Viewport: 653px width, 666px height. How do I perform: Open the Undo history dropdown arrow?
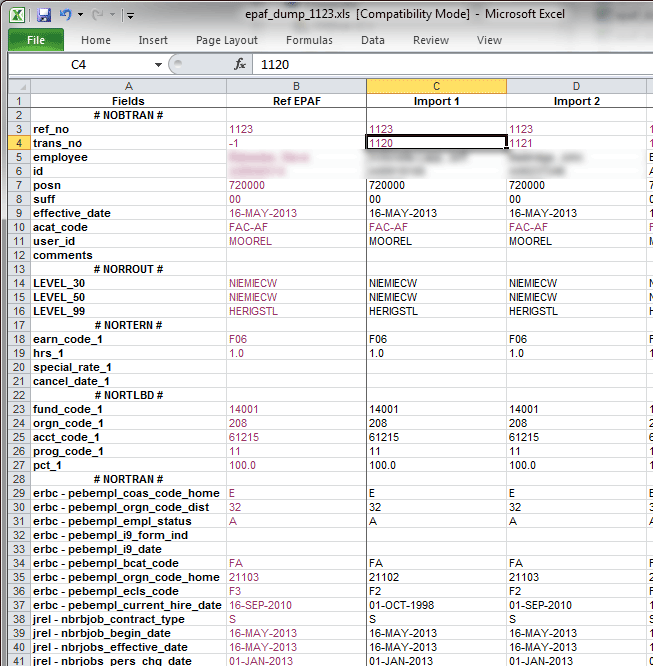[x=81, y=16]
